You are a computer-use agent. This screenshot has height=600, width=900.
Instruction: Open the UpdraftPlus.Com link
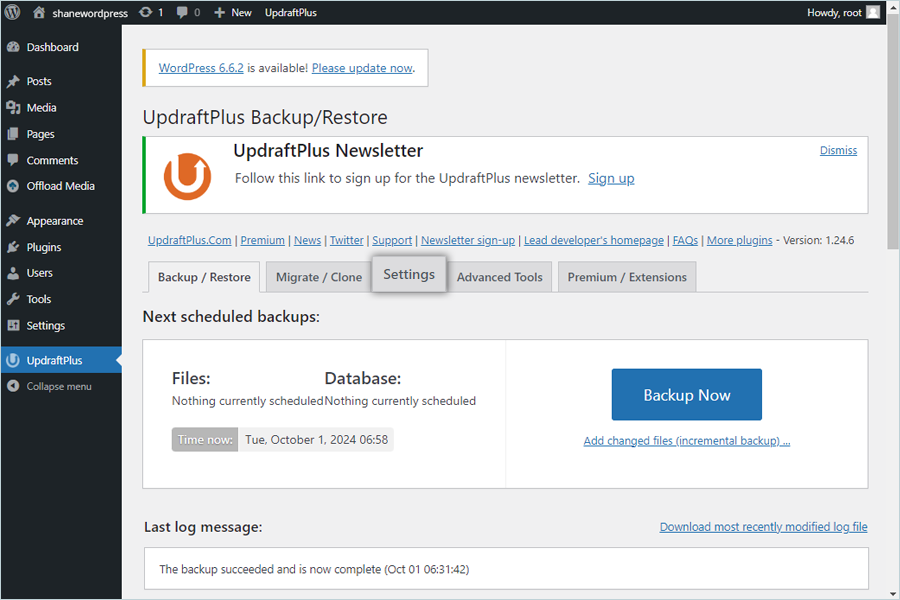tap(189, 241)
